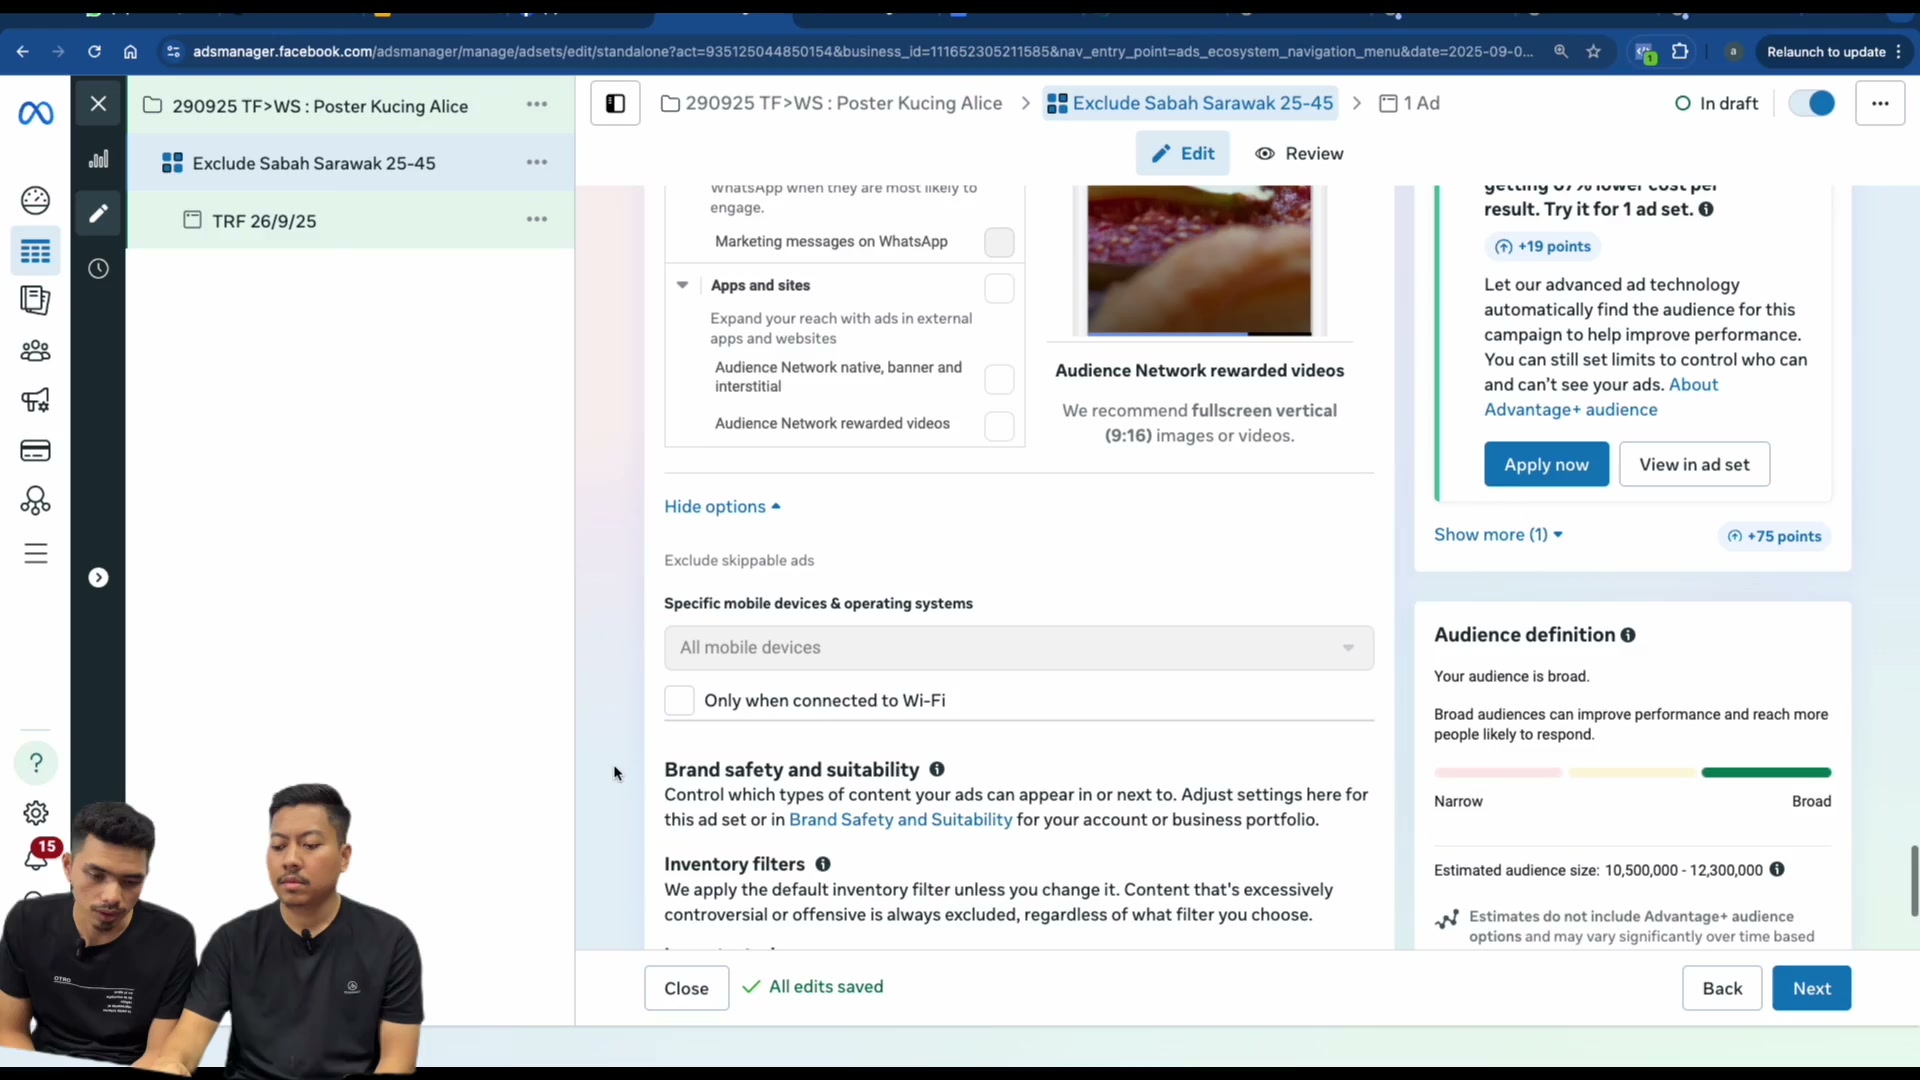Check Audience Network rewarded videos box
Image resolution: width=1920 pixels, height=1080 pixels.
click(999, 426)
